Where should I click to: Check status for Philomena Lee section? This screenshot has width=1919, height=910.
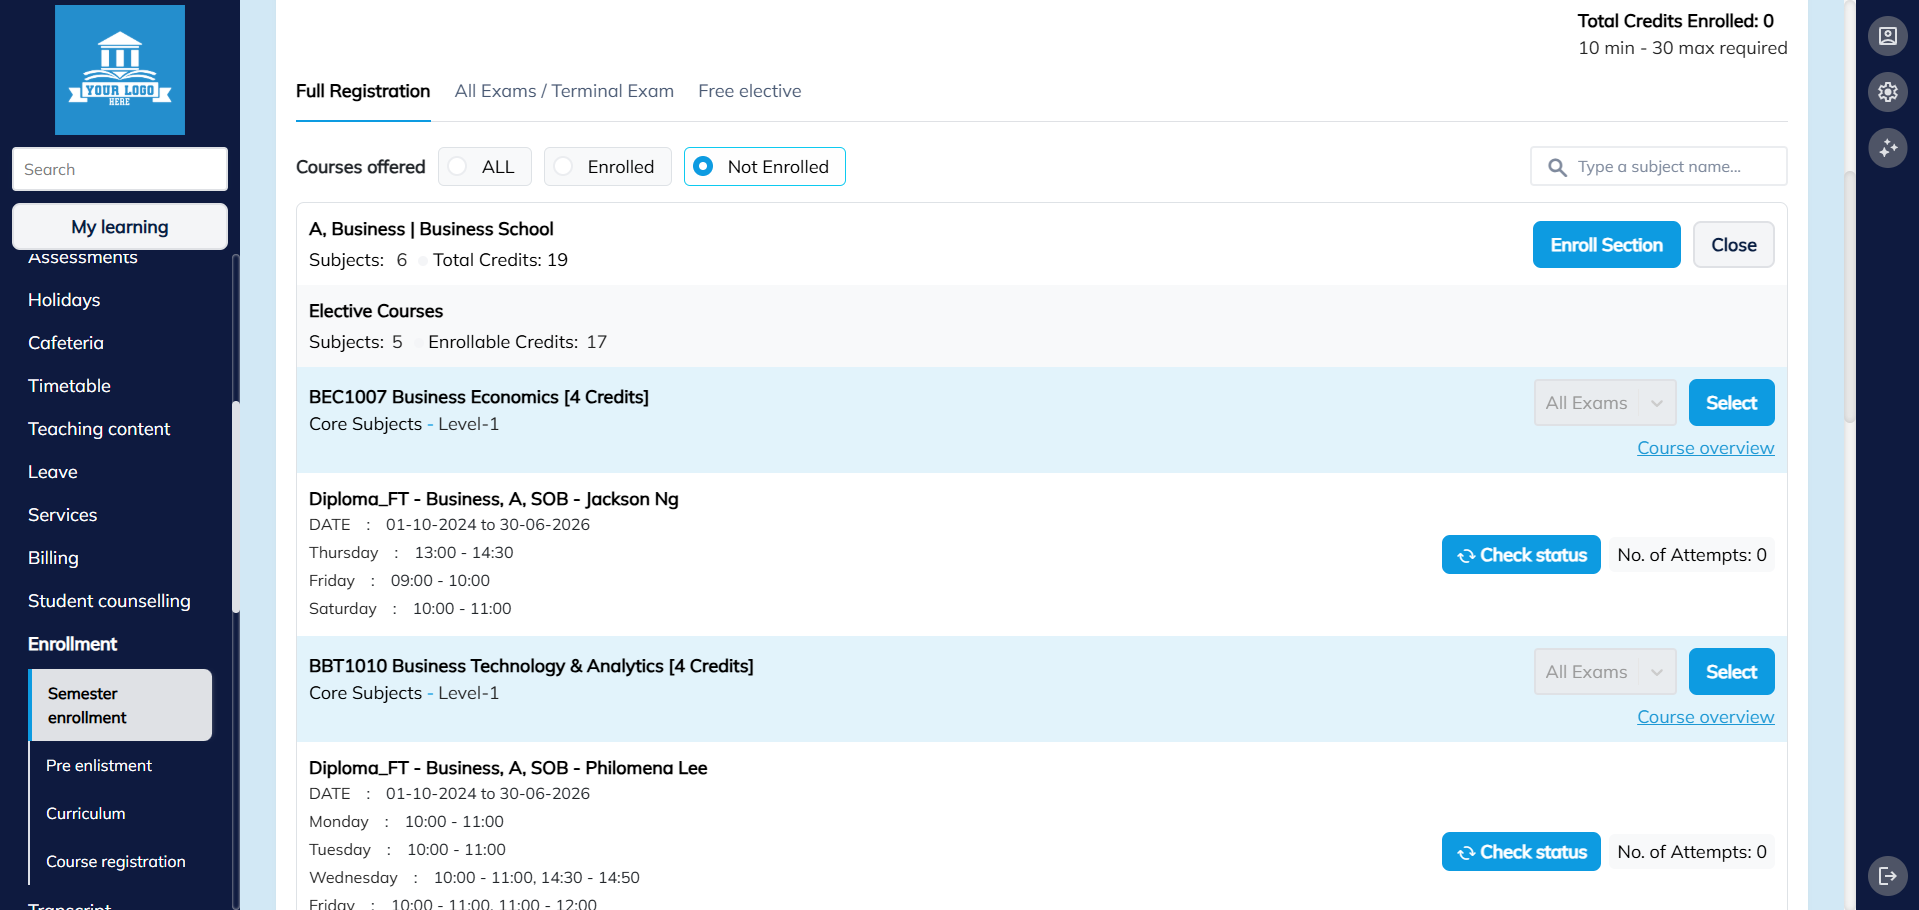[x=1520, y=852]
